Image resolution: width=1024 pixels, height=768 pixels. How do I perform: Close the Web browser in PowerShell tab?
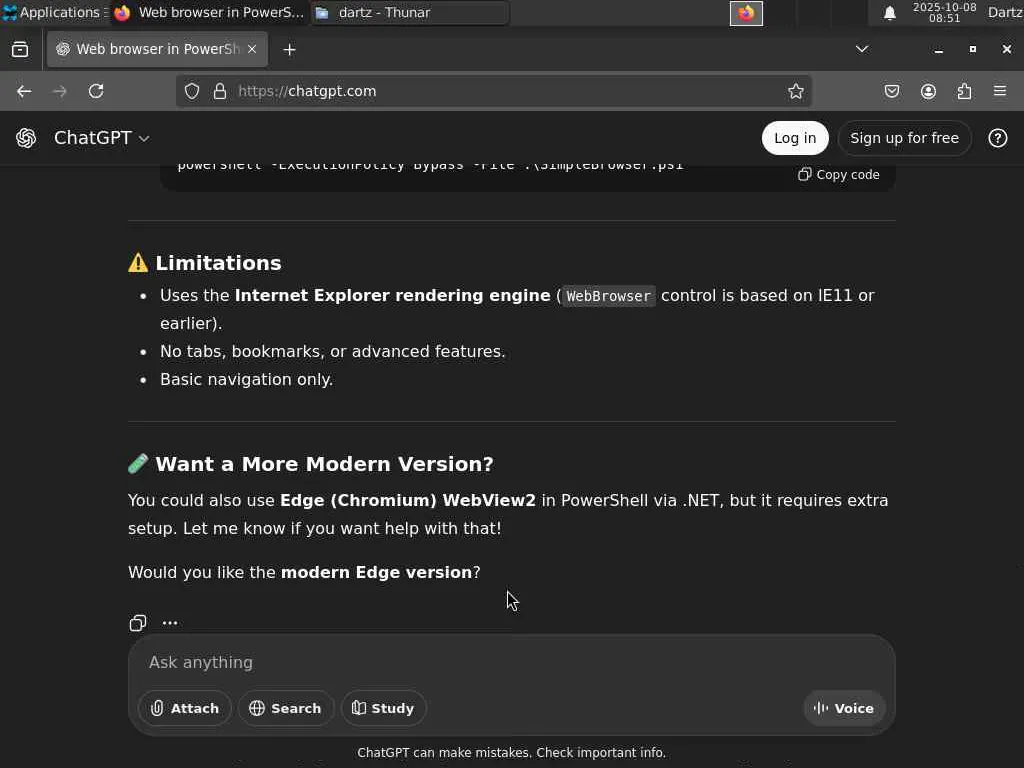252,49
